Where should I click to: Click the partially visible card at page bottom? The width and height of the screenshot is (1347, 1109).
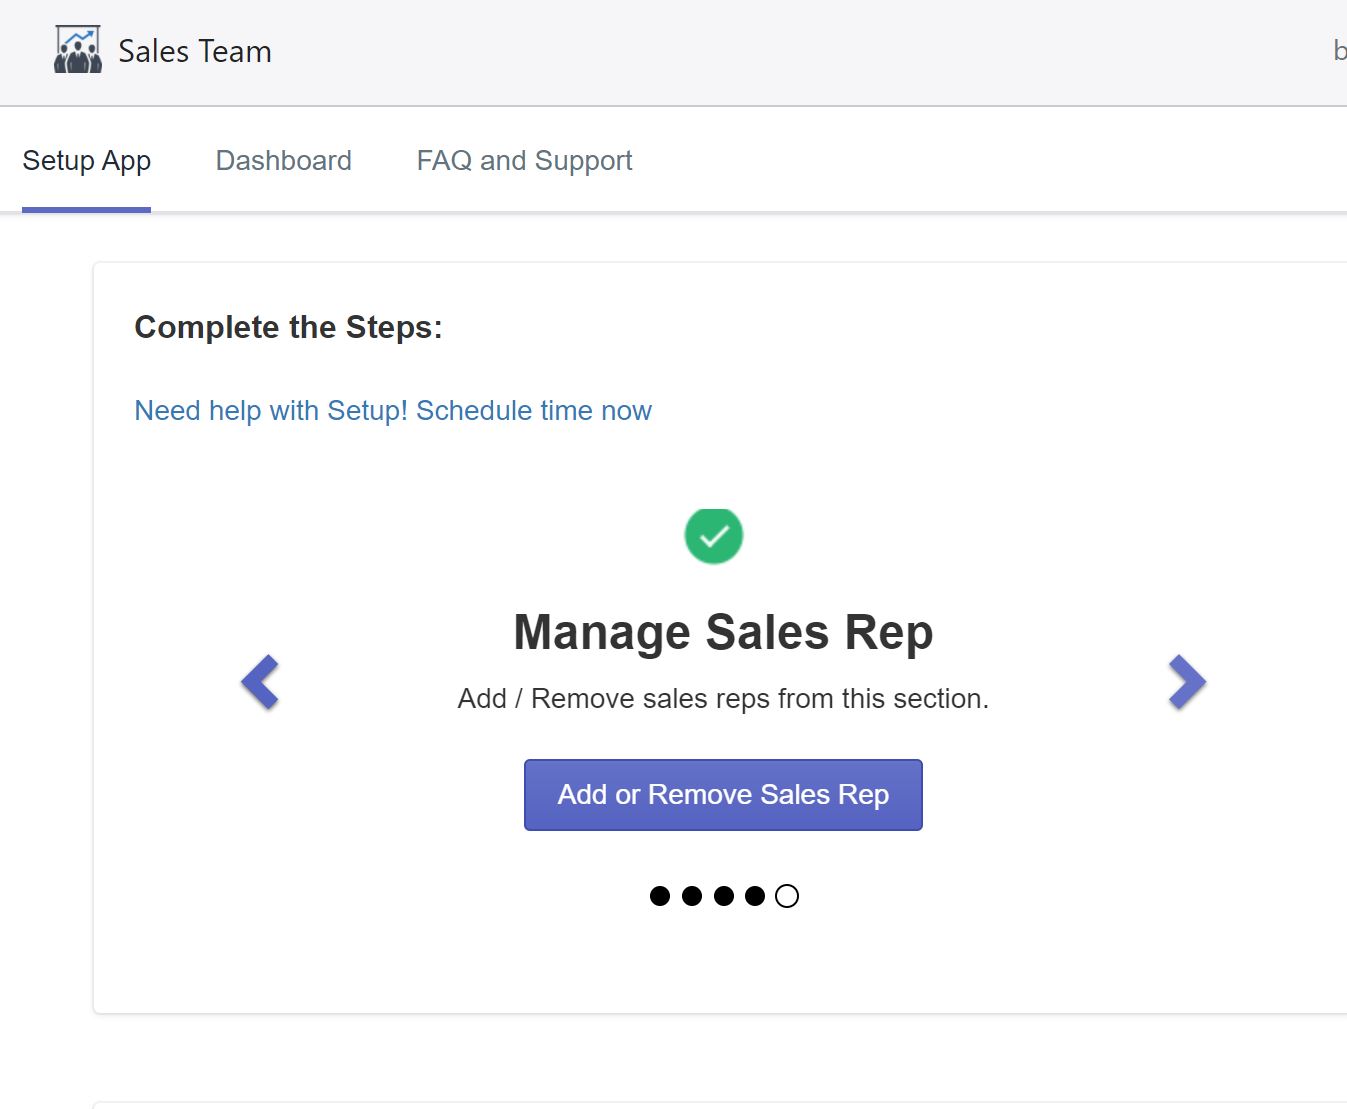[720, 1104]
